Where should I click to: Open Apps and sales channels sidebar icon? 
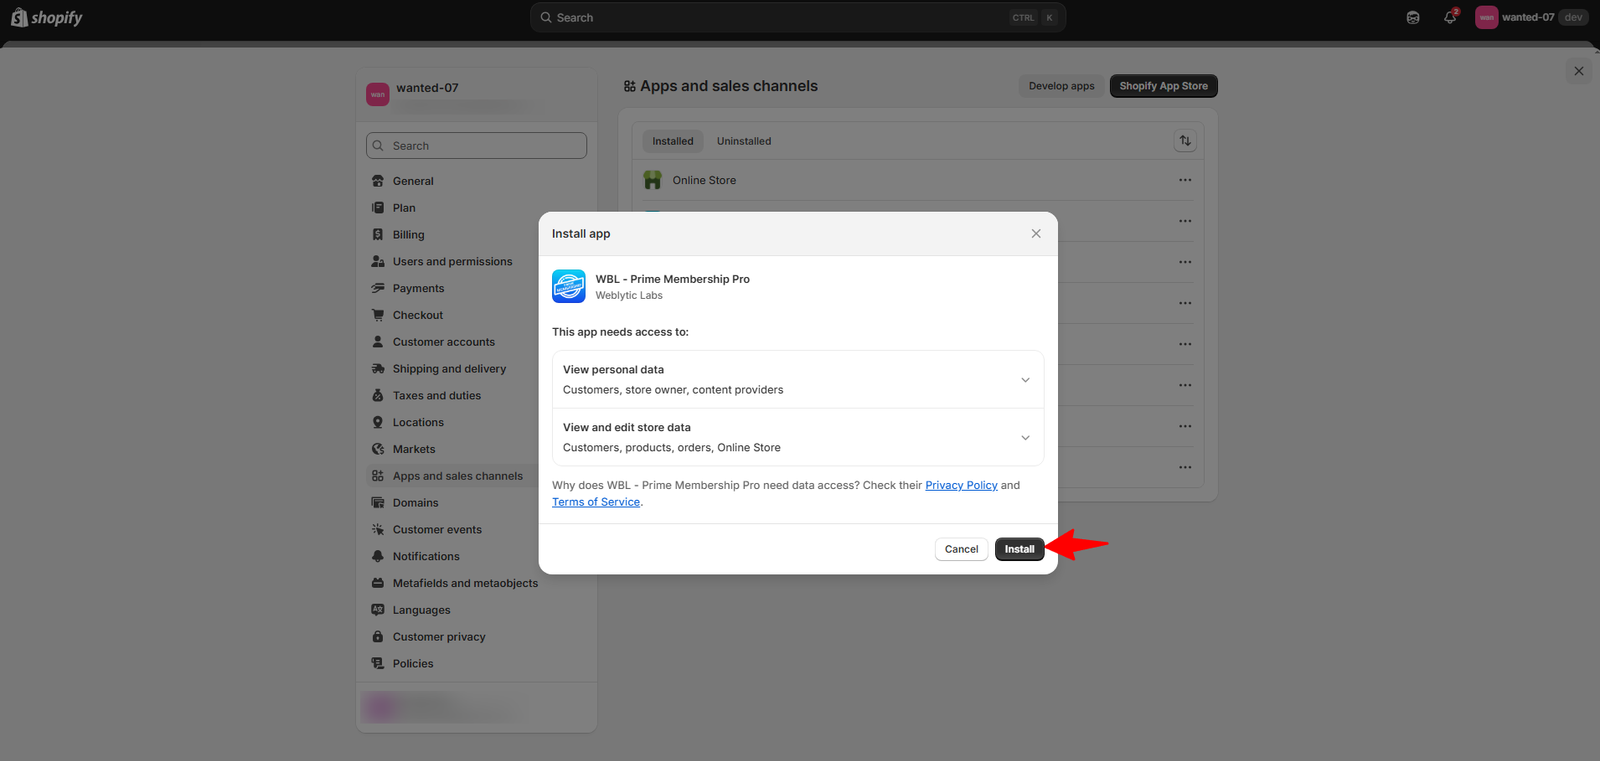[x=378, y=476]
